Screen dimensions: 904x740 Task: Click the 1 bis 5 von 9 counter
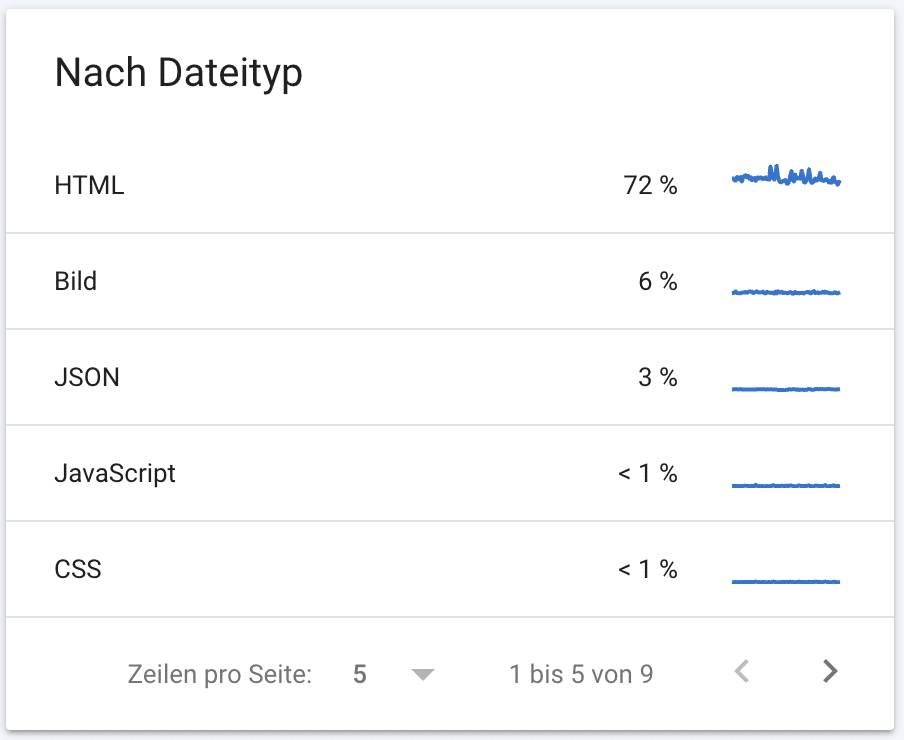pos(580,673)
